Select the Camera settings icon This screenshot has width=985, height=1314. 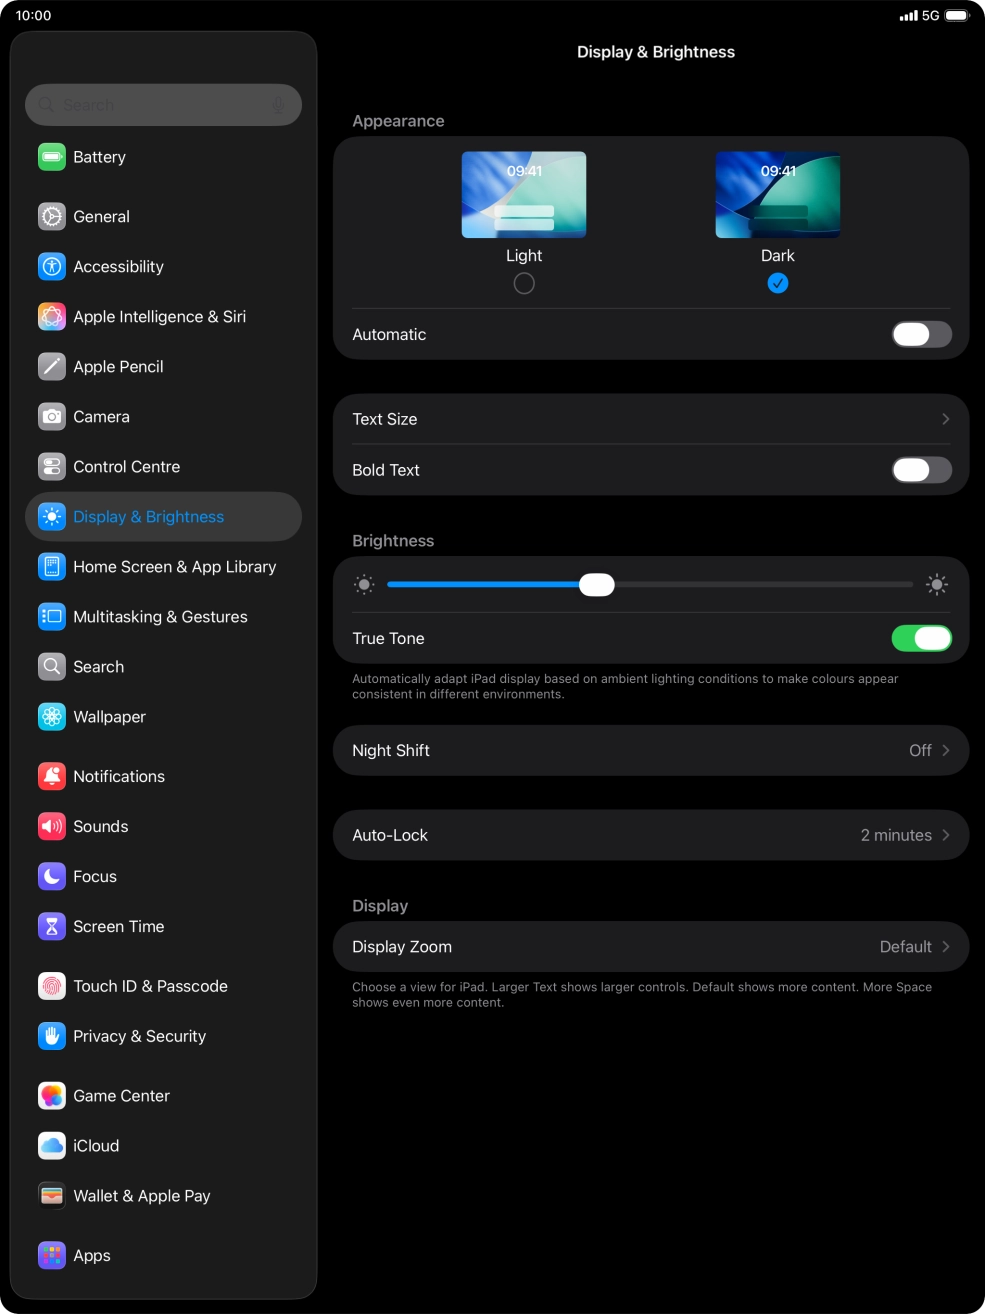52,417
